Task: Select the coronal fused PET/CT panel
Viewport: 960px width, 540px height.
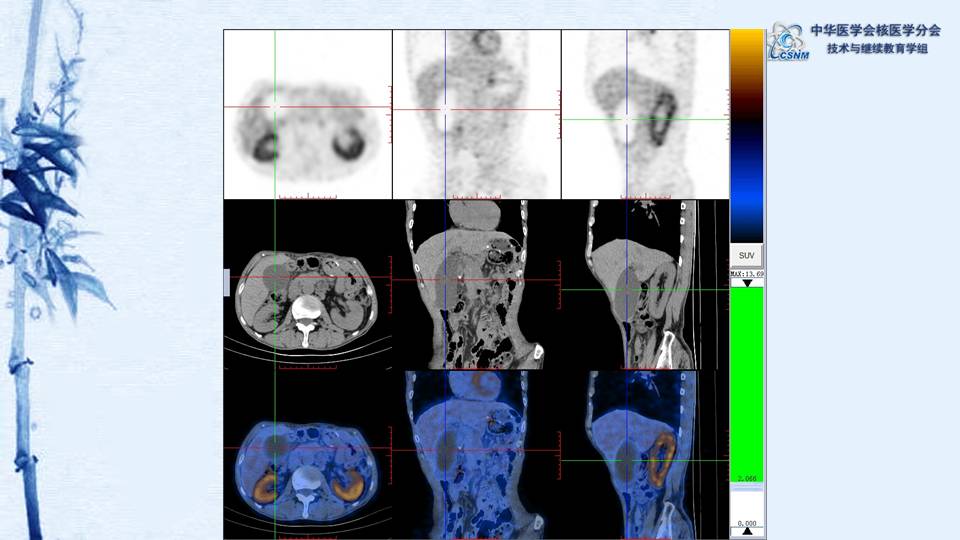Action: [476, 455]
